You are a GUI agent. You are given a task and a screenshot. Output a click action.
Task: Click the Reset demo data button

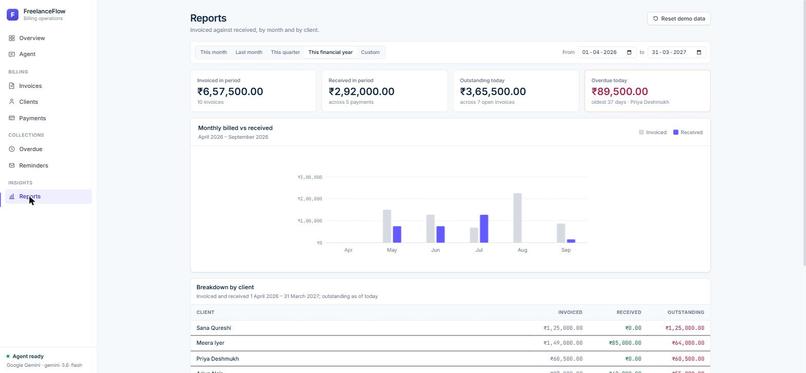[679, 18]
